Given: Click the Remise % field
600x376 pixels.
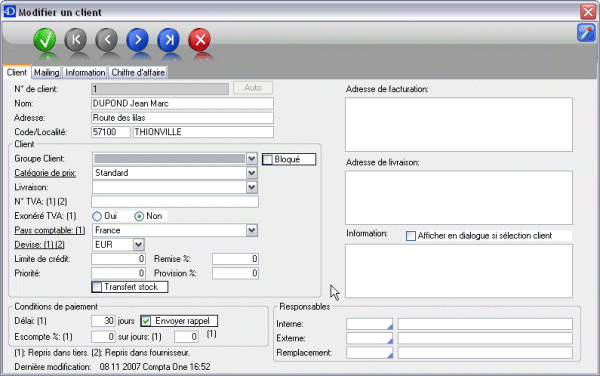Looking at the screenshot, I should click(235, 259).
